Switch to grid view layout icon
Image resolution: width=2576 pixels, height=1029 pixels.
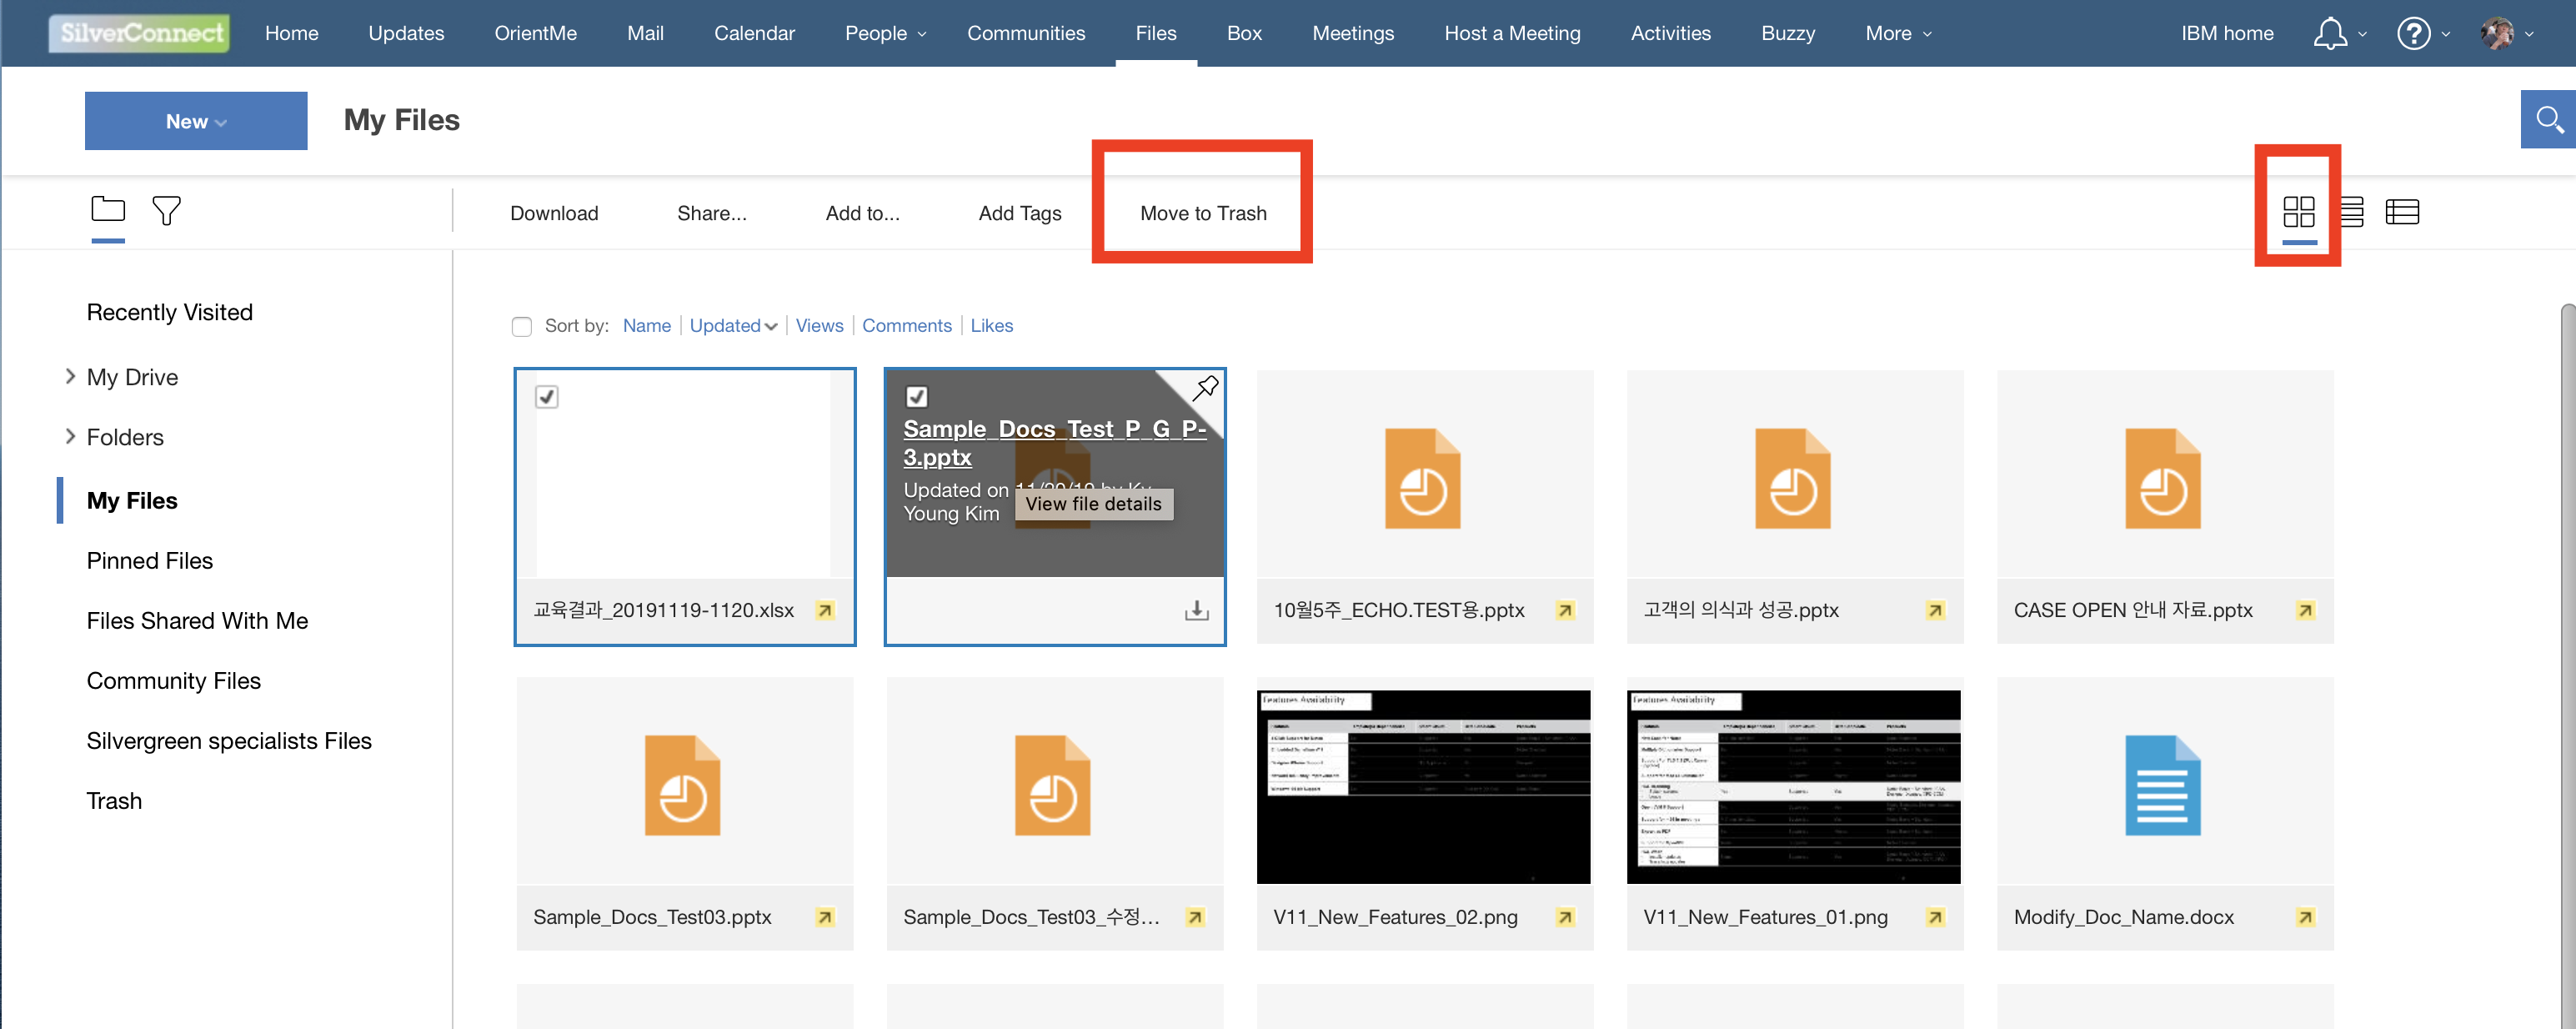click(x=2298, y=212)
